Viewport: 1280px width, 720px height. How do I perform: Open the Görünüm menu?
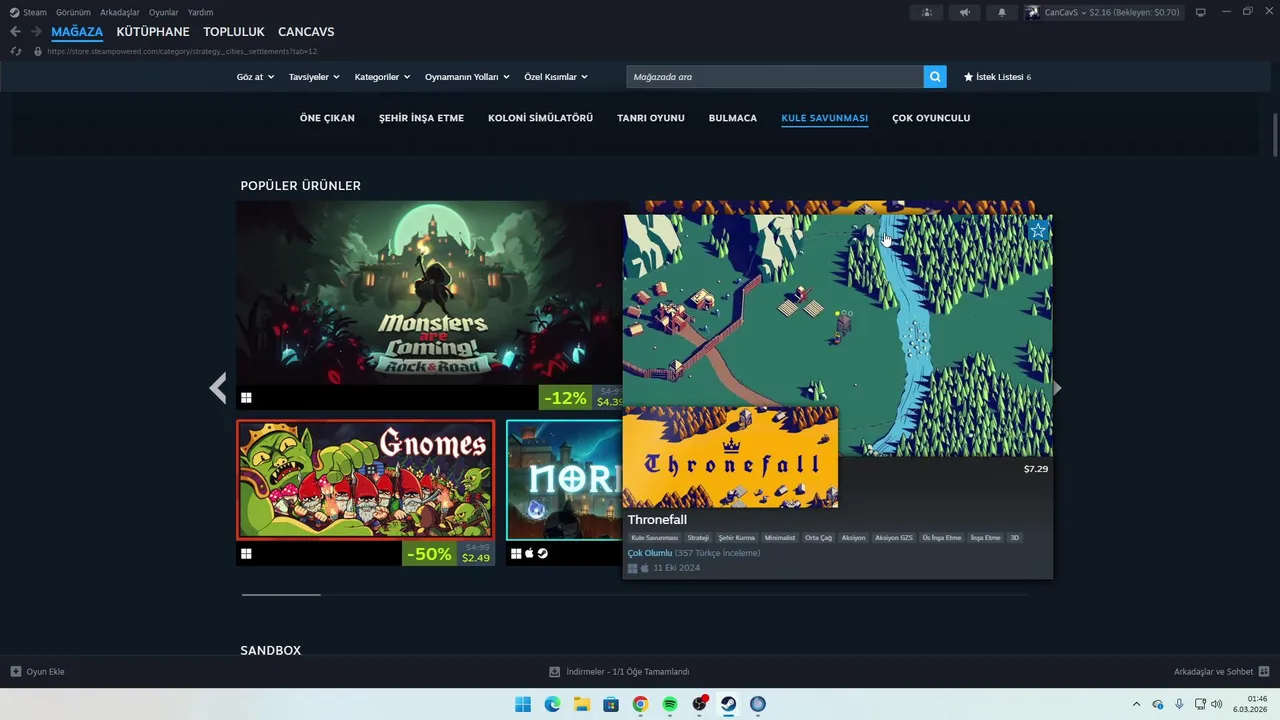pyautogui.click(x=73, y=12)
